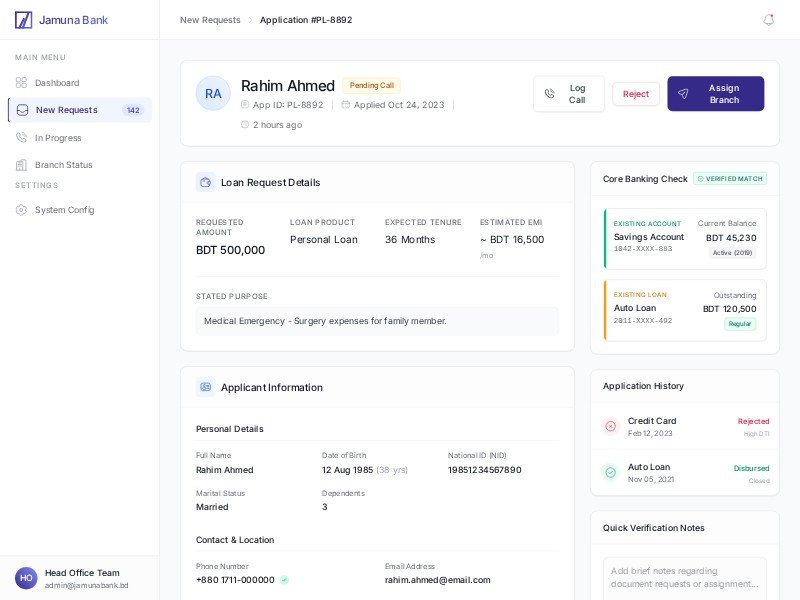Viewport: 800px width, 600px height.
Task: Click the Applicant Information ID card icon
Action: click(x=206, y=387)
